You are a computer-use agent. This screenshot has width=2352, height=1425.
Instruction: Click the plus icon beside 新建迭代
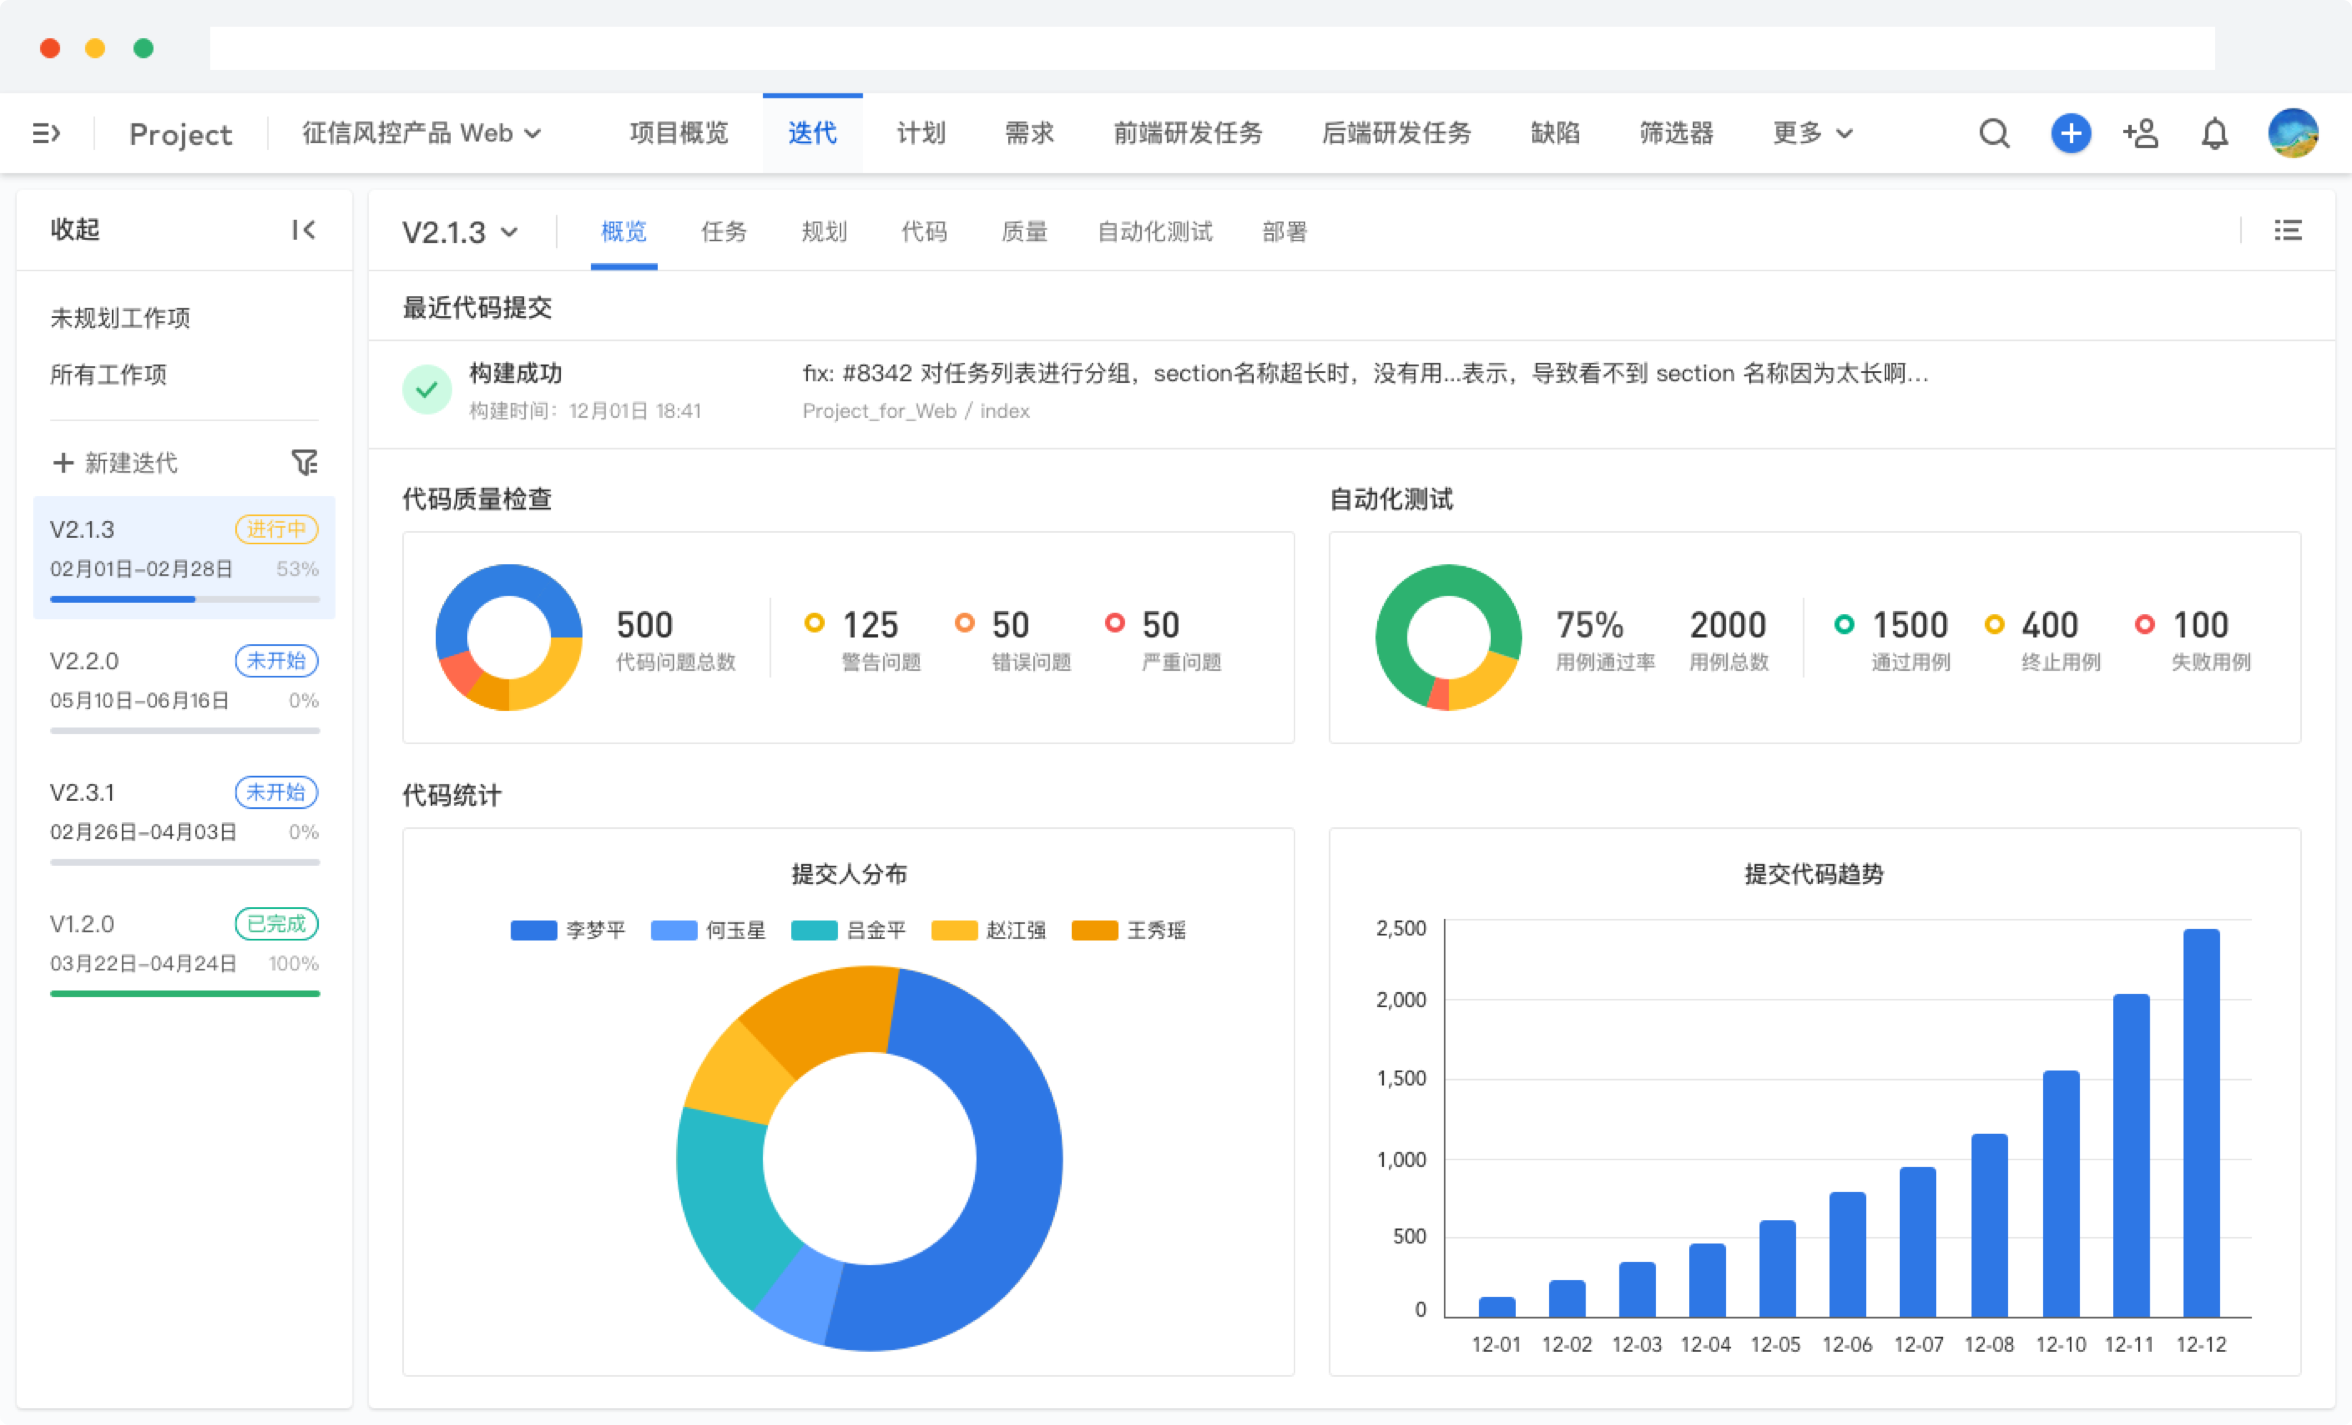(x=63, y=462)
